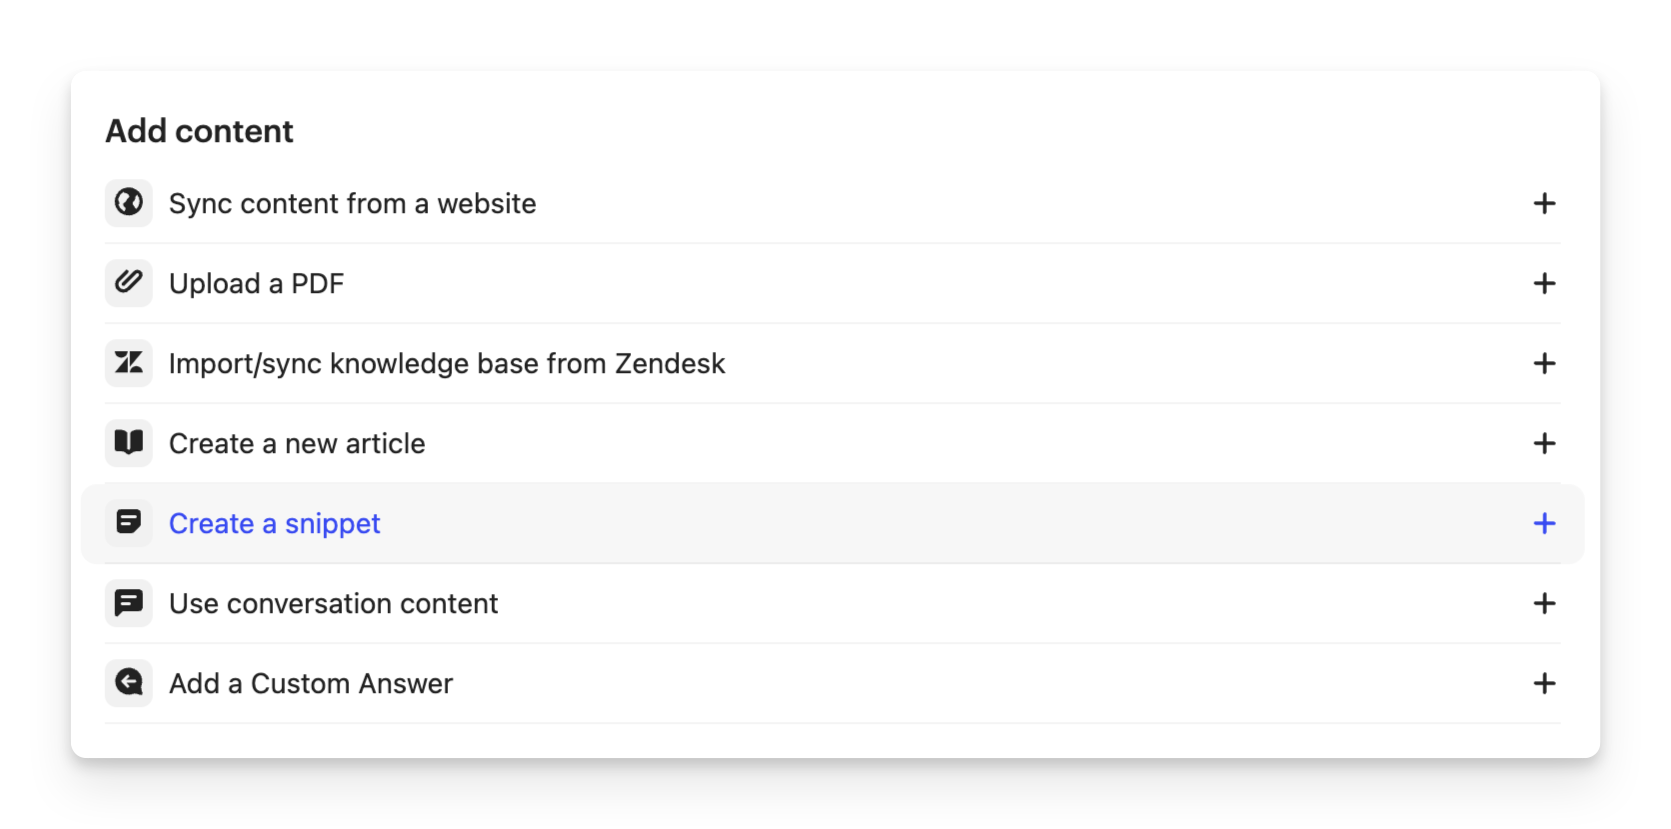Expand Upload a PDF with plus
Screen dimensions: 1671x829
point(1544,283)
